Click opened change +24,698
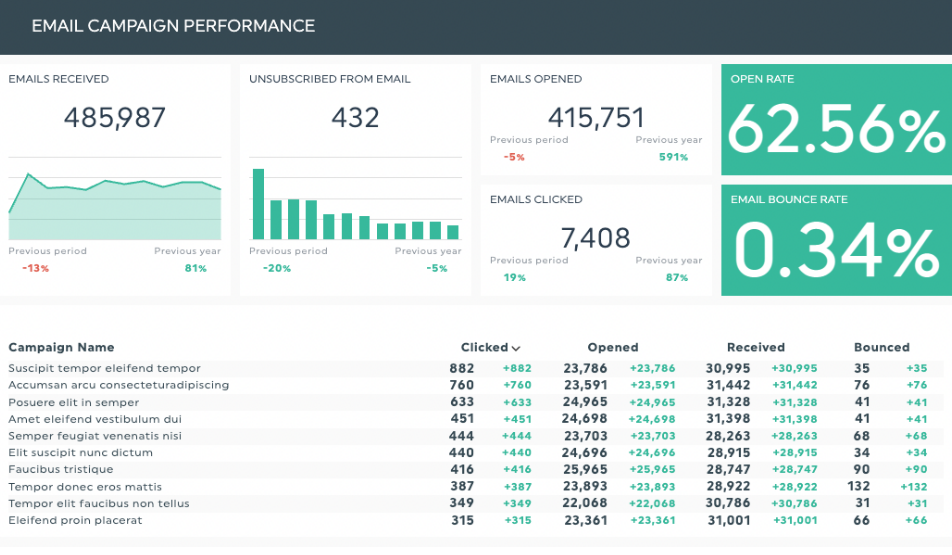952x555 pixels. (651, 419)
